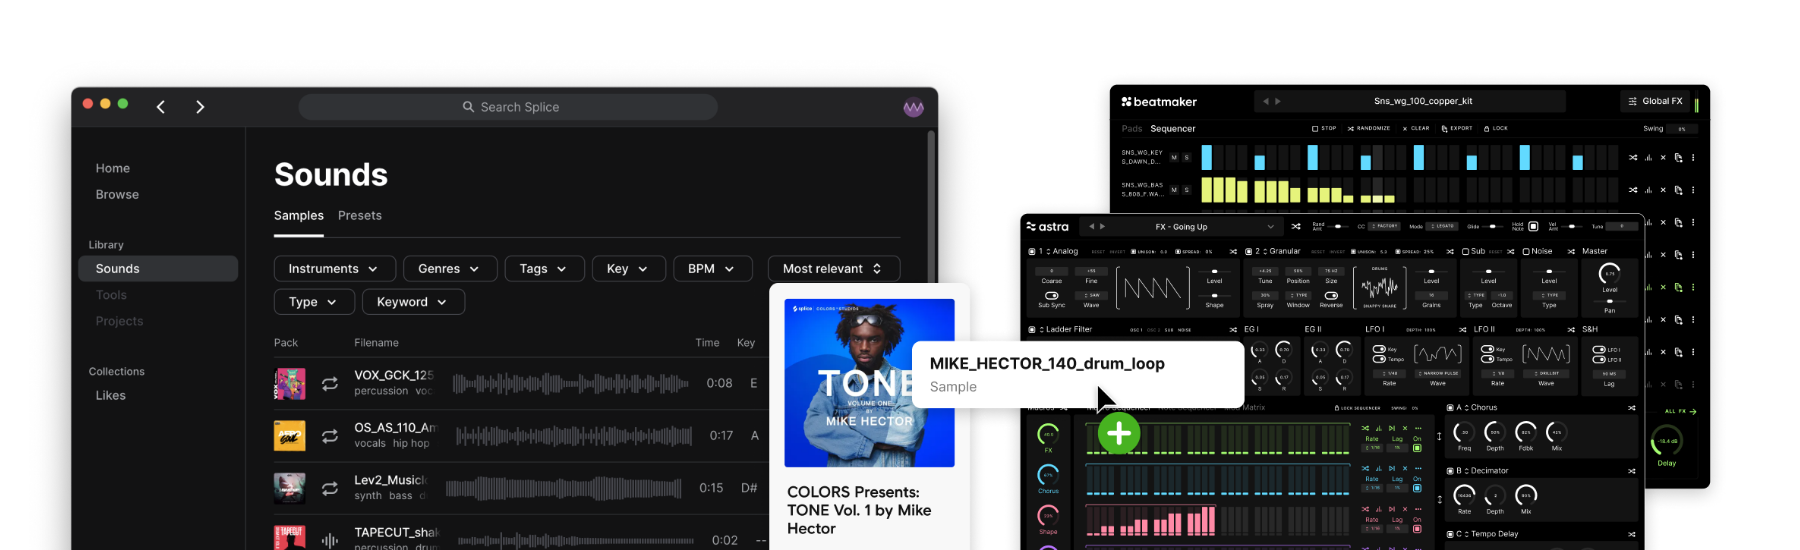Click Stop in the Beatmaker sequencer
The height and width of the screenshot is (550, 1800).
[1324, 128]
